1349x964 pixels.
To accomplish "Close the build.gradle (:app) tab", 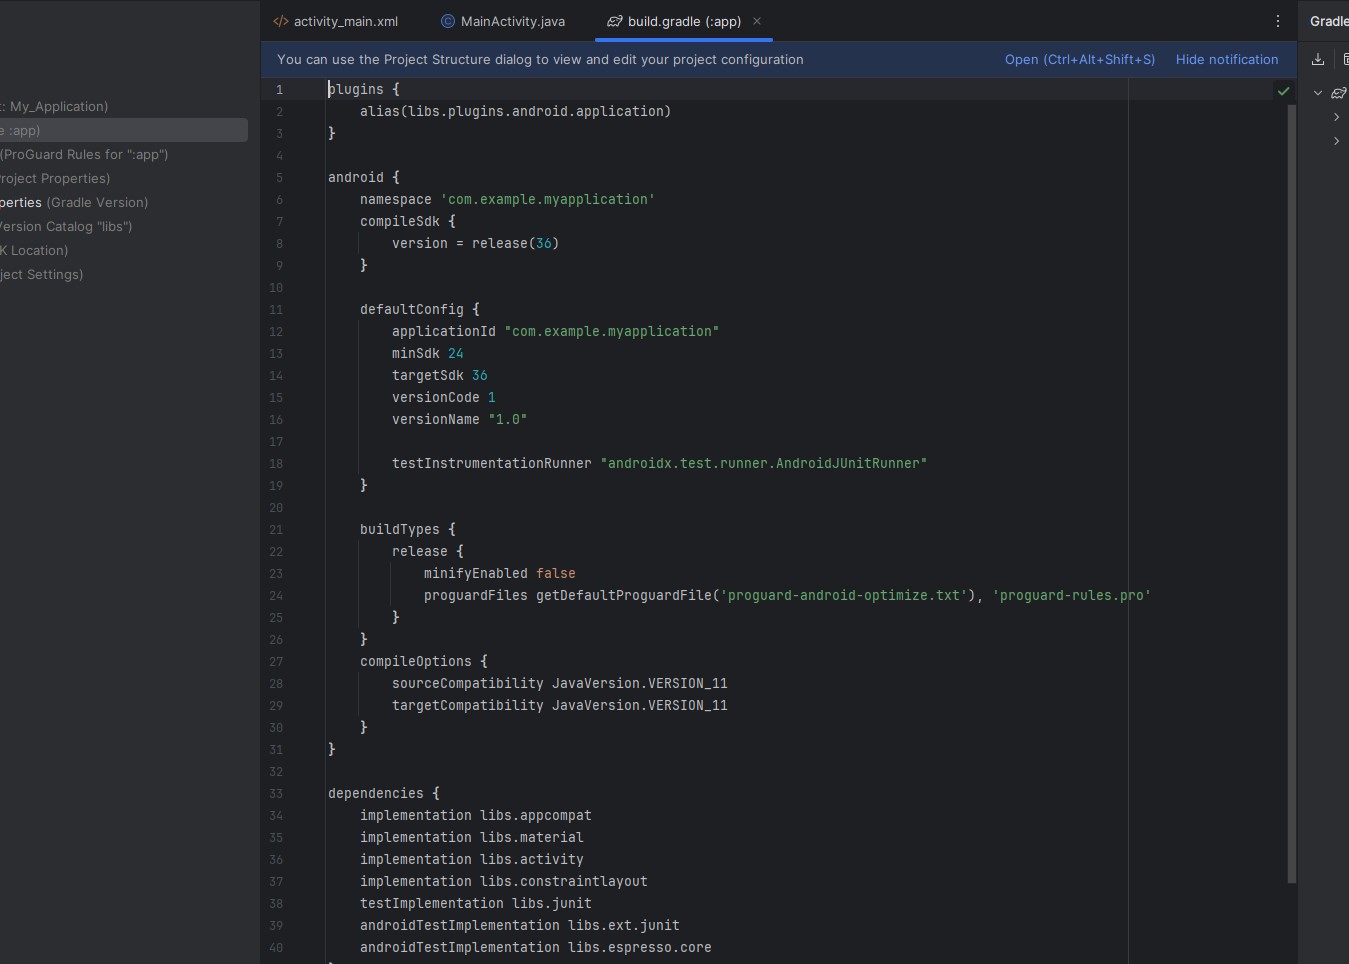I will pos(757,21).
